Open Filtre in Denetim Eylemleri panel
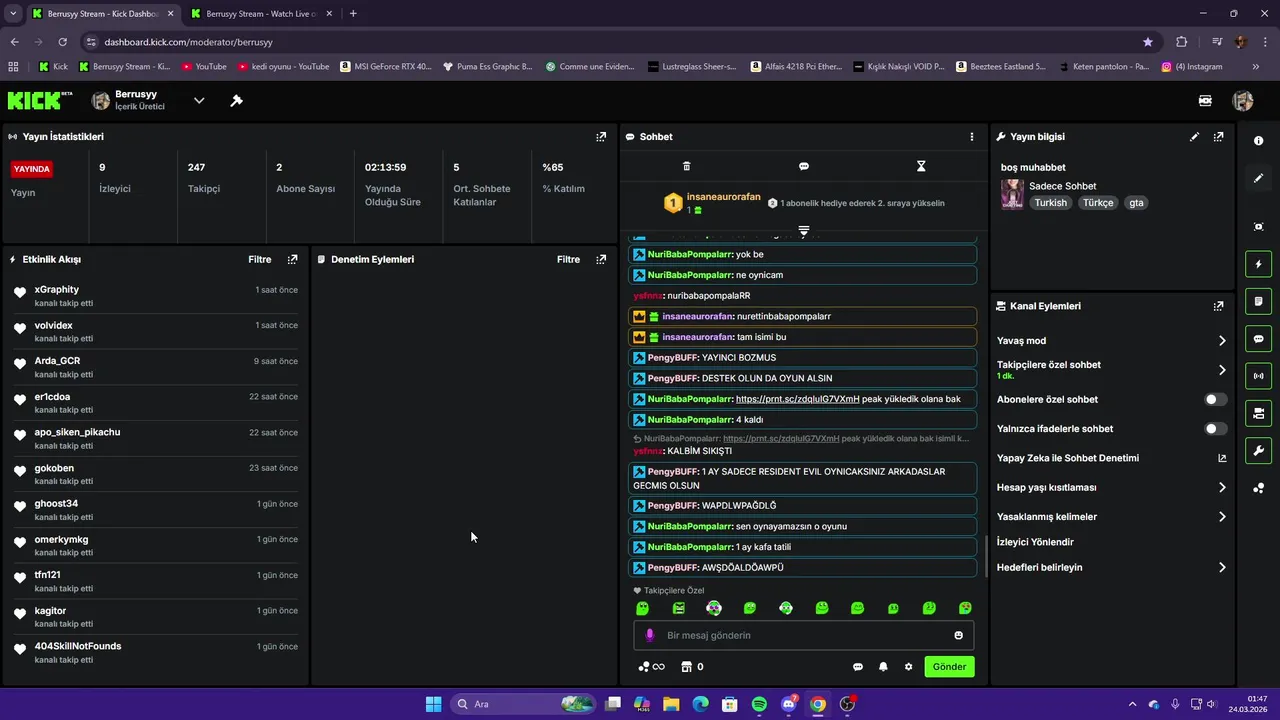Image resolution: width=1280 pixels, height=720 pixels. [568, 259]
